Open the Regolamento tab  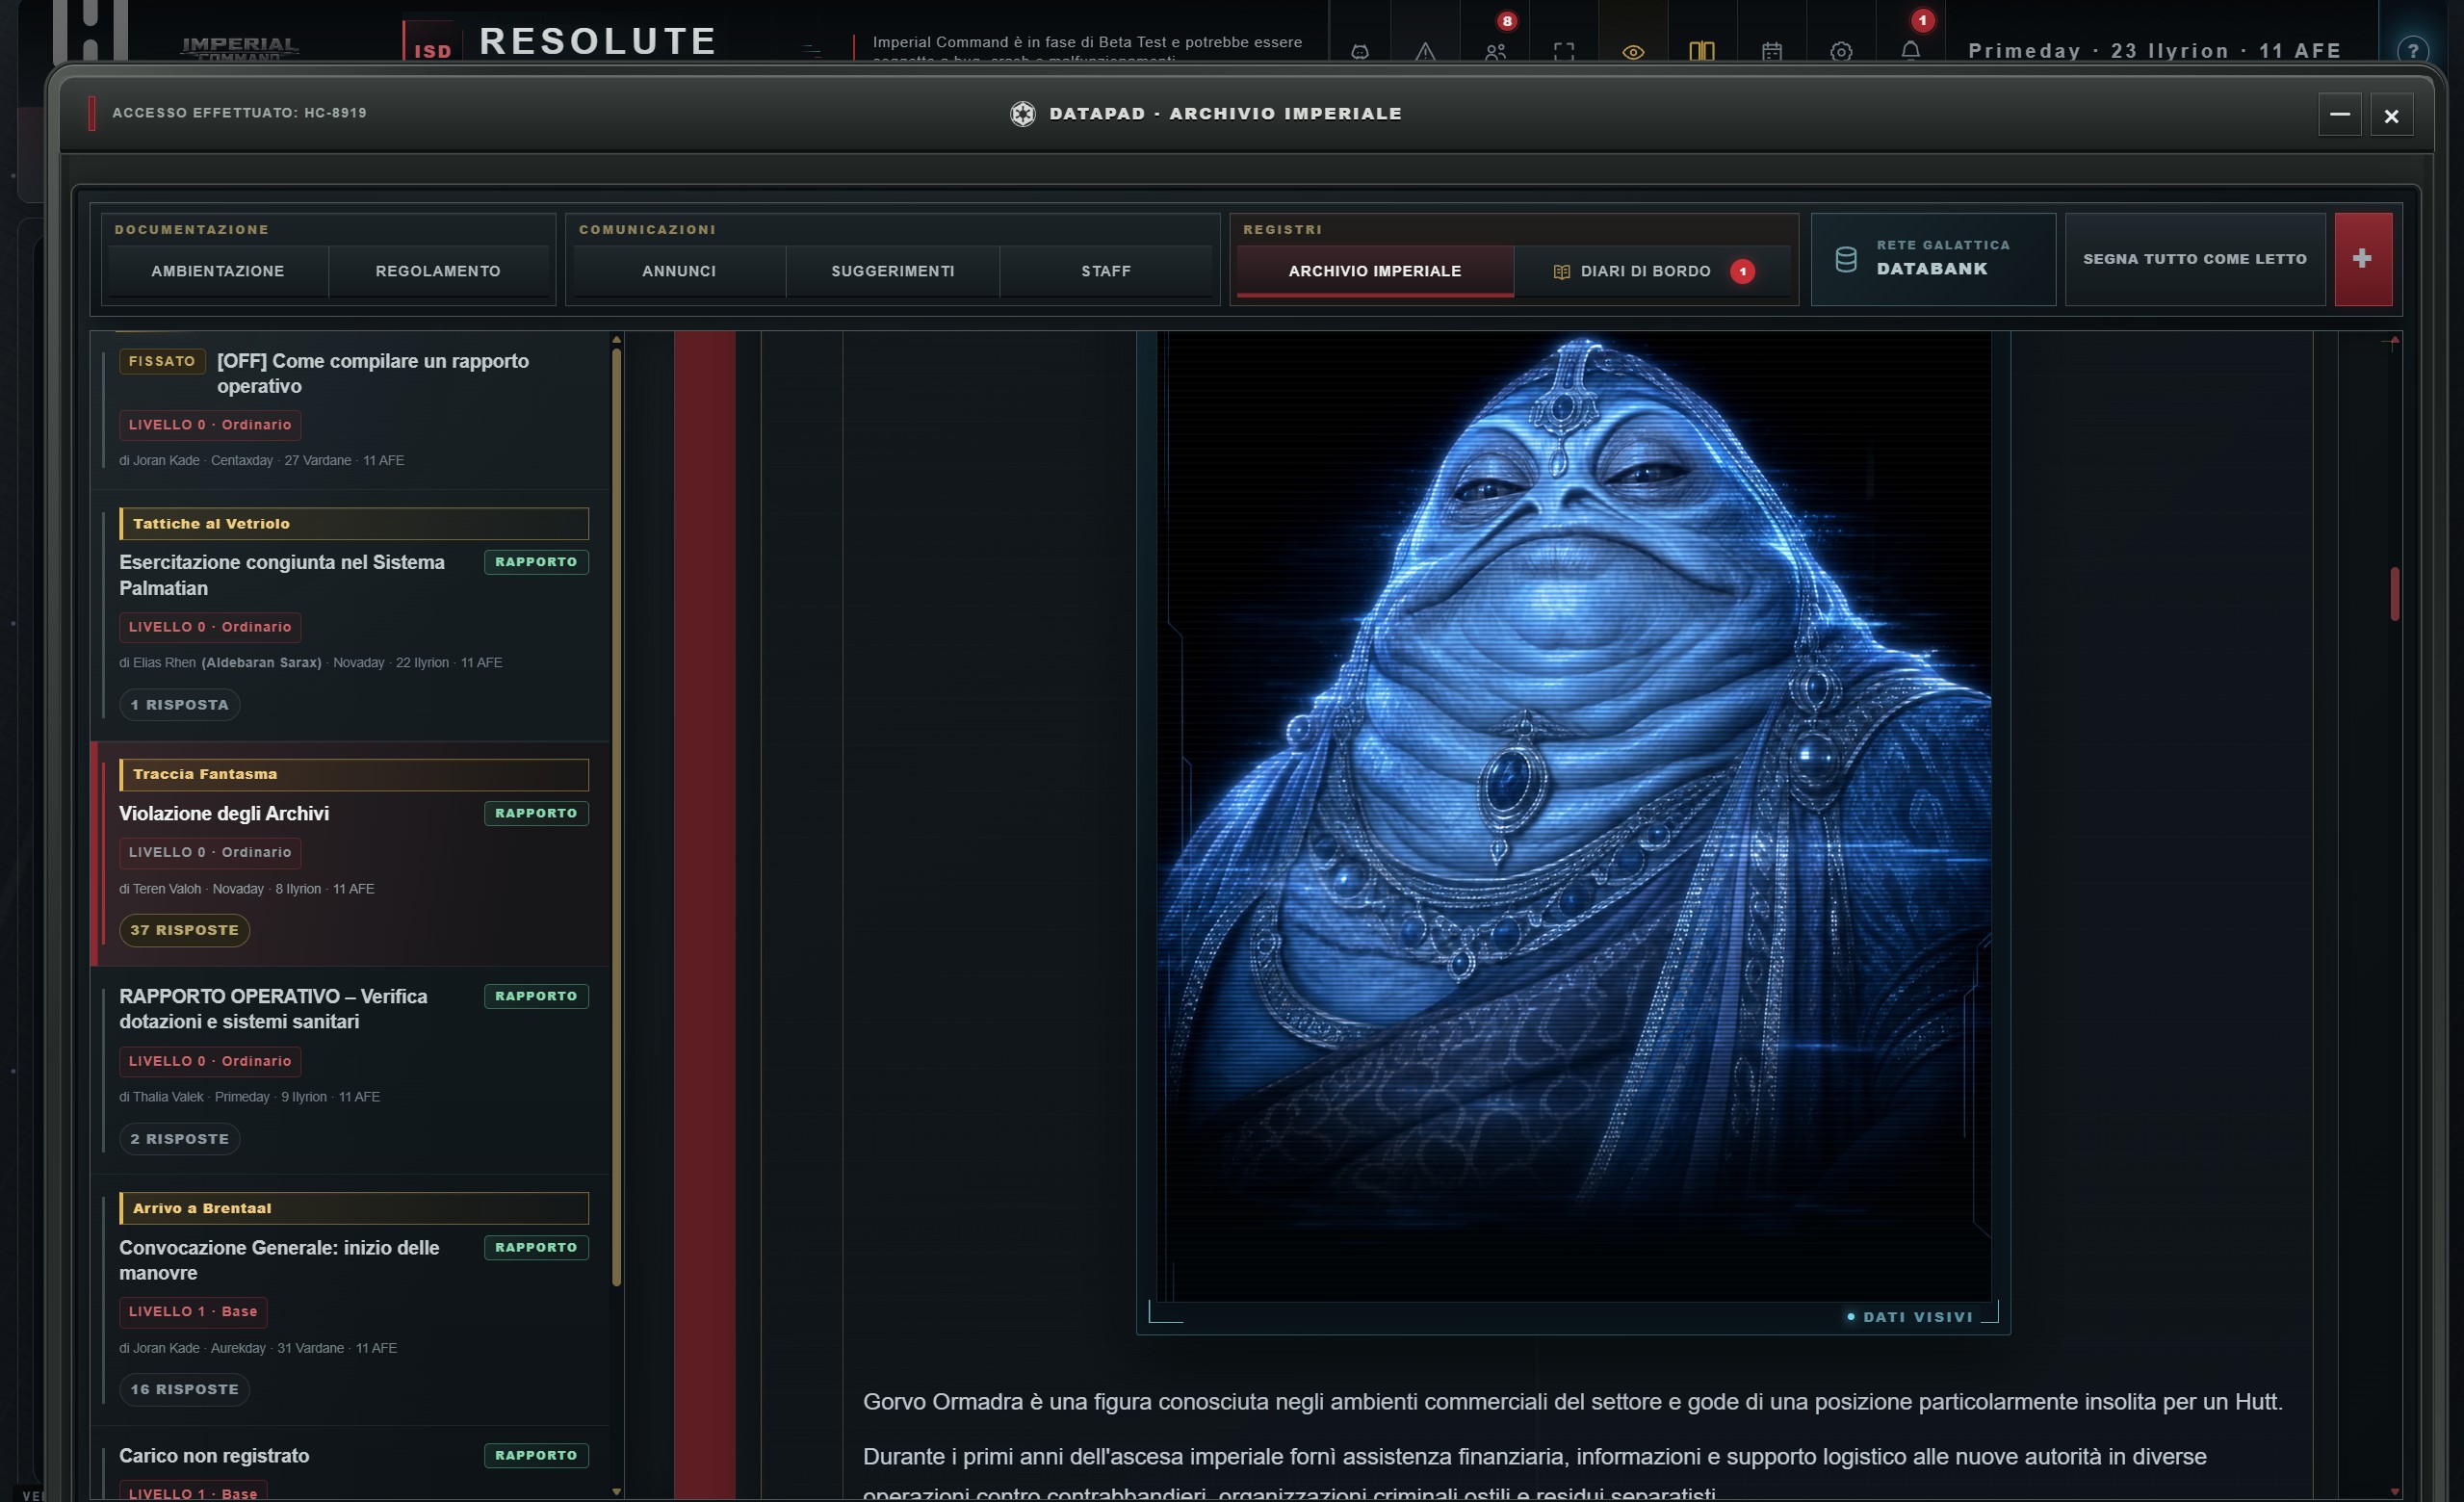[x=438, y=271]
